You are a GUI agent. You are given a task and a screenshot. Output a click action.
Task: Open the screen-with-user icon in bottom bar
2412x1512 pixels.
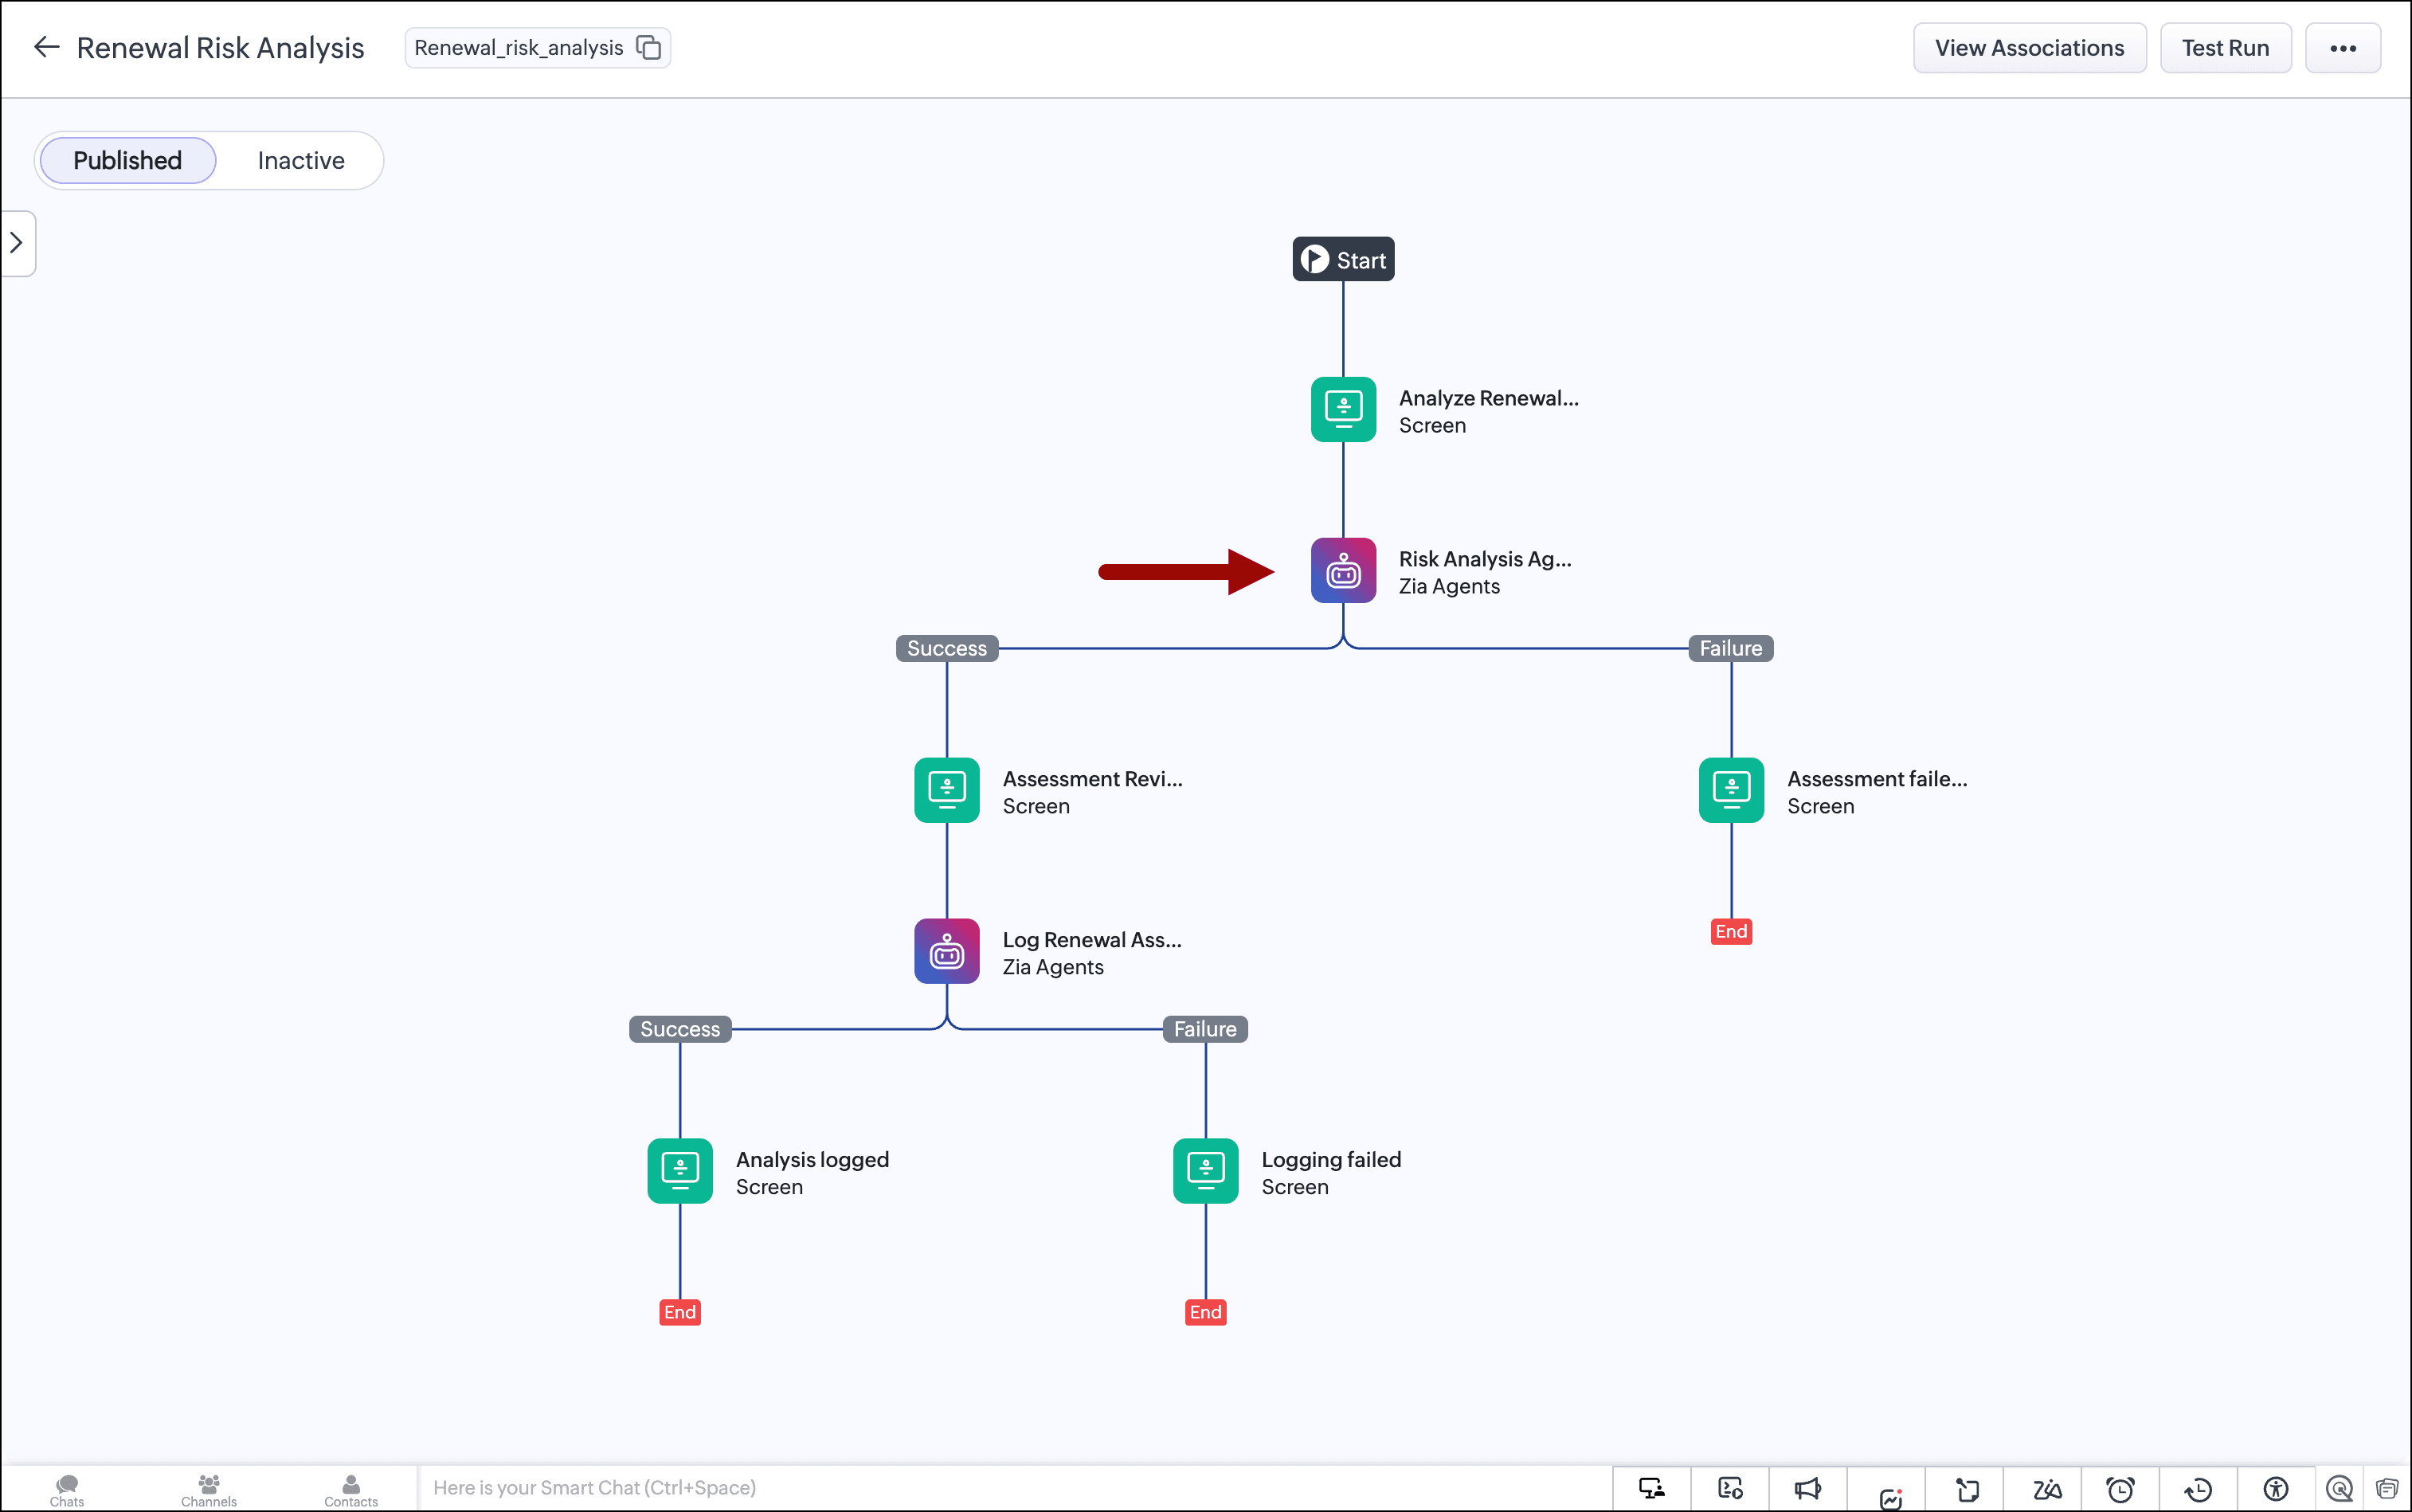point(1652,1489)
